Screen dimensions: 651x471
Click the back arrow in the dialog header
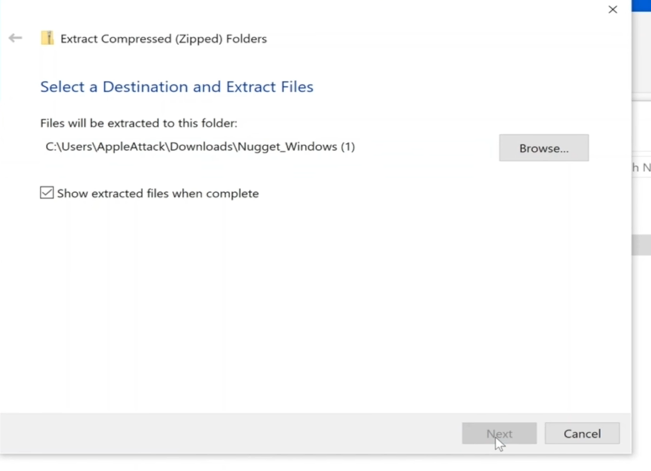coord(15,38)
